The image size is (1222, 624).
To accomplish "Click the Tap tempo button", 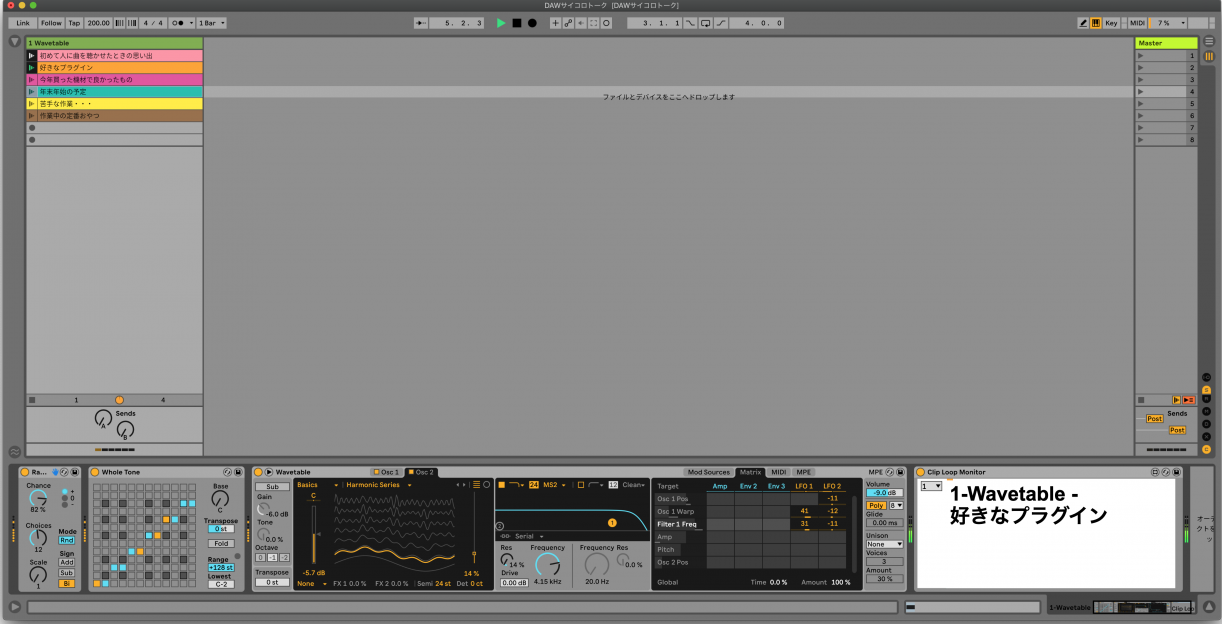I will pyautogui.click(x=74, y=22).
